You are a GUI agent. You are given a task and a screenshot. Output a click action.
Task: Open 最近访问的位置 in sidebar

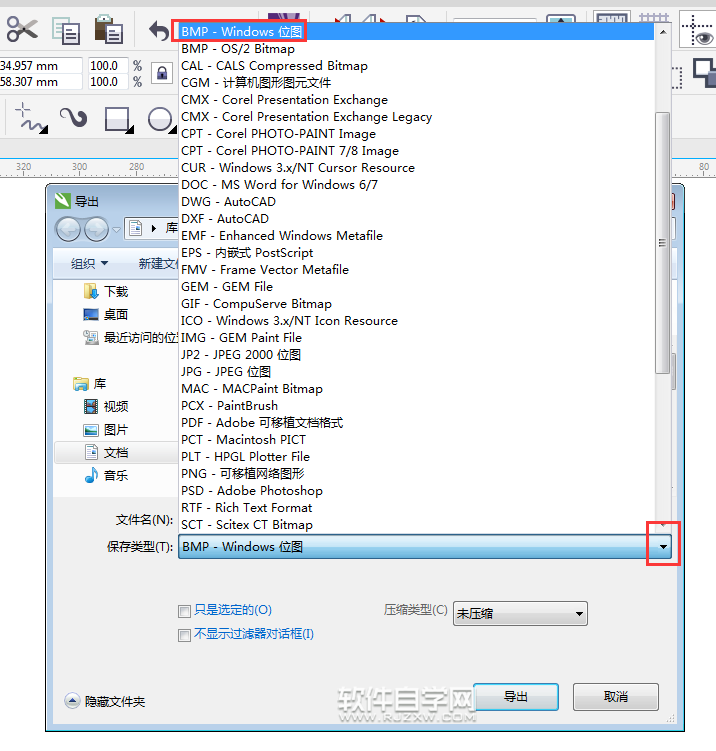point(130,338)
